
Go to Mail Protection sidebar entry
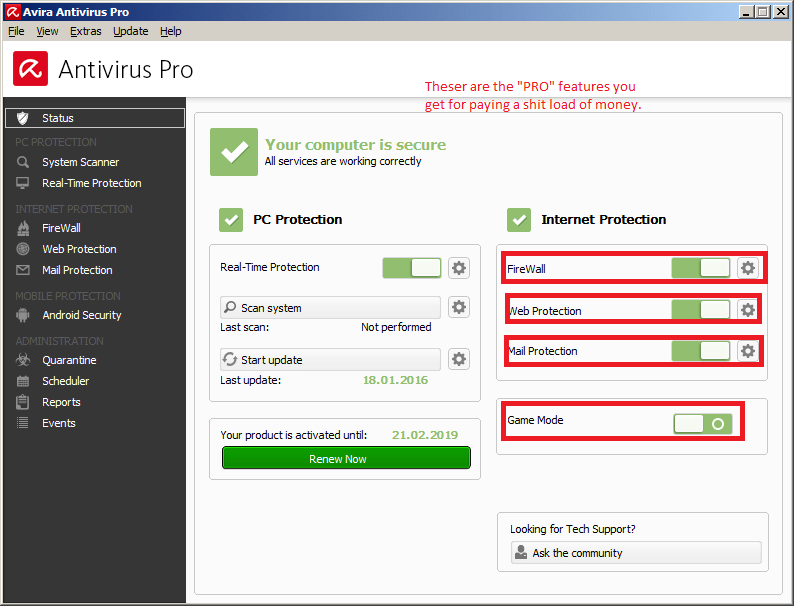(x=77, y=270)
